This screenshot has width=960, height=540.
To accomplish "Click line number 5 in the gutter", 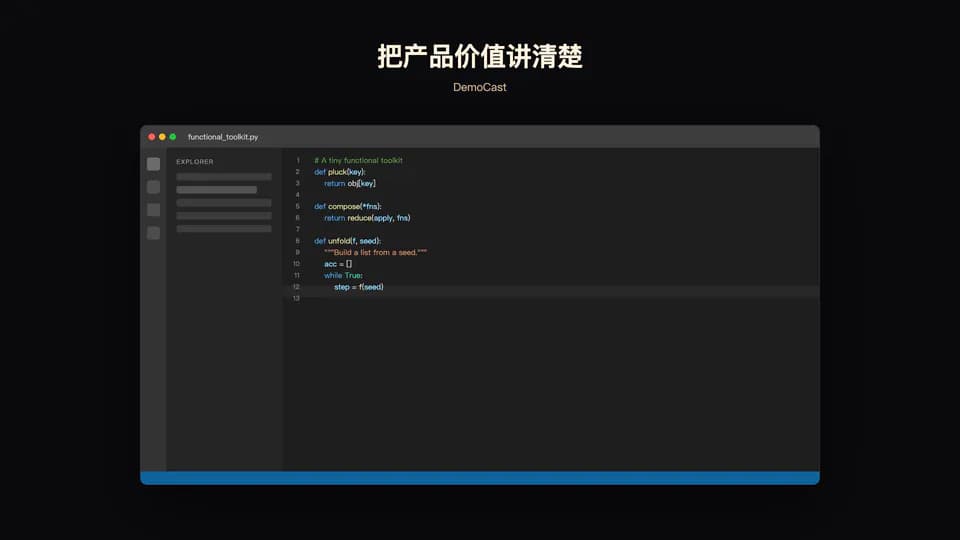I will (298, 206).
